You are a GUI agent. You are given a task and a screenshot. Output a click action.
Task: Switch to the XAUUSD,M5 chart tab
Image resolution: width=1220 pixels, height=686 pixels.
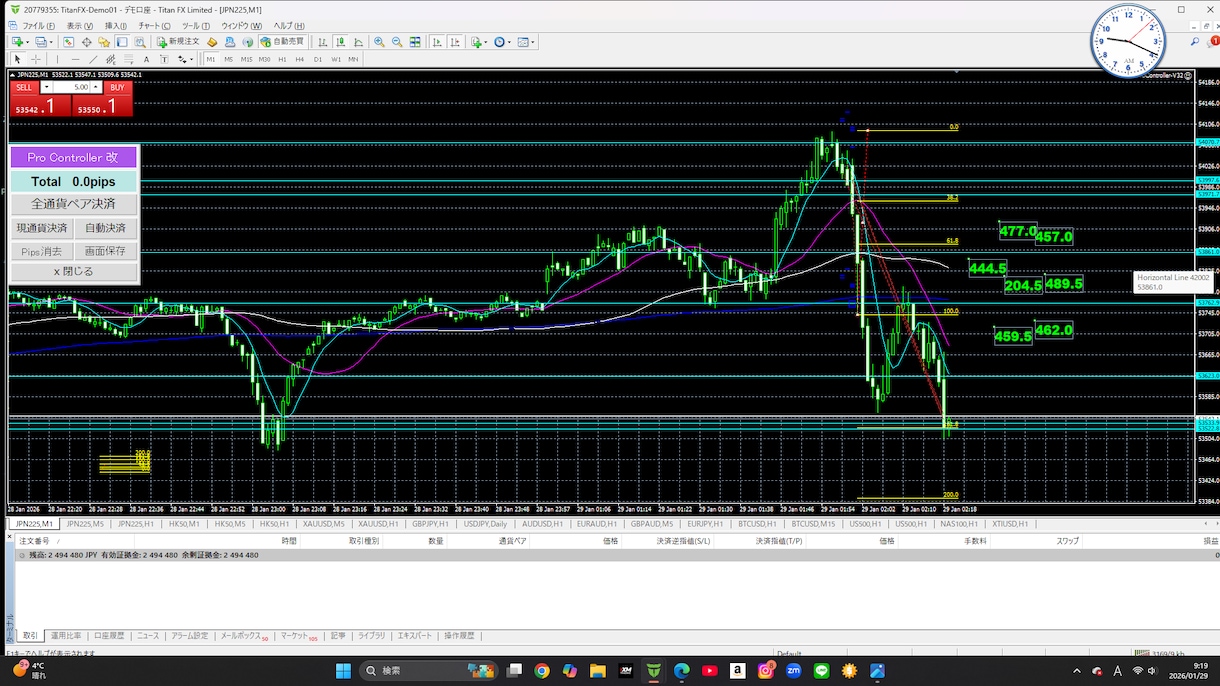323,524
